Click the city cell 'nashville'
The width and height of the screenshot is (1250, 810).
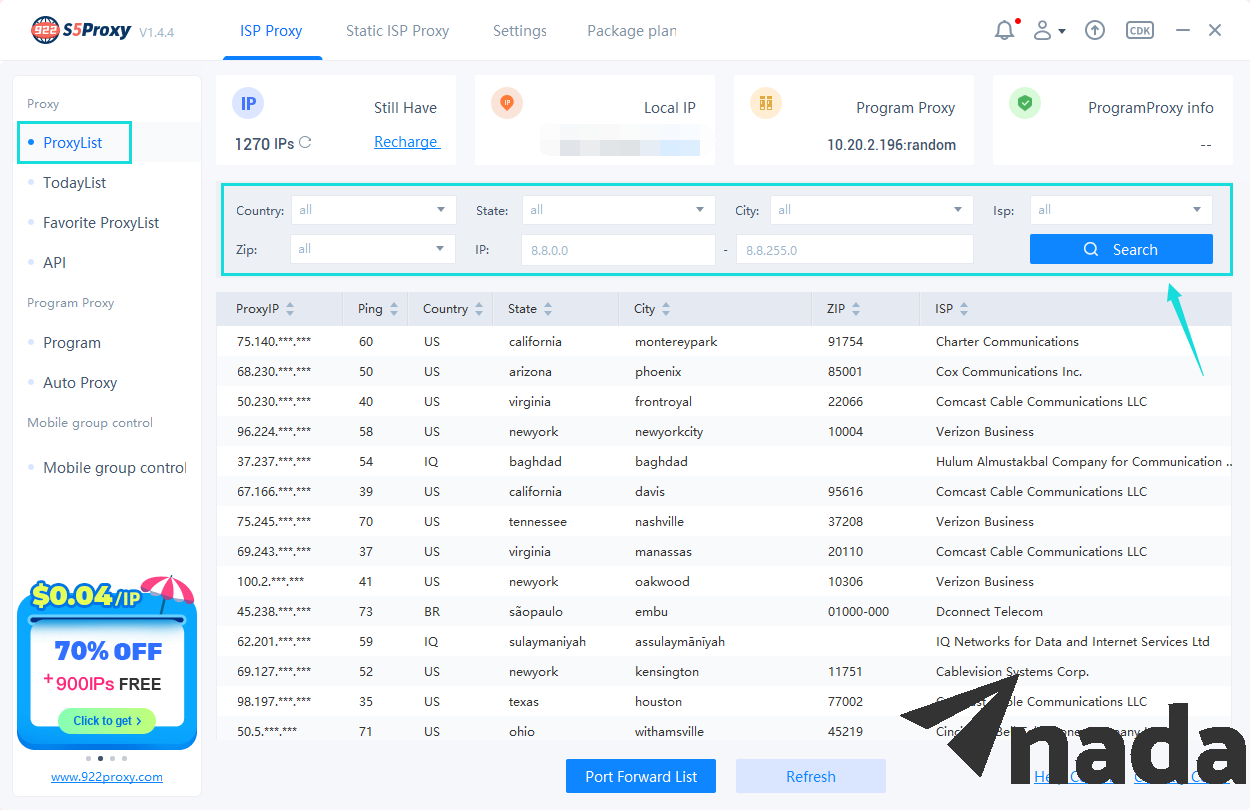pyautogui.click(x=659, y=522)
